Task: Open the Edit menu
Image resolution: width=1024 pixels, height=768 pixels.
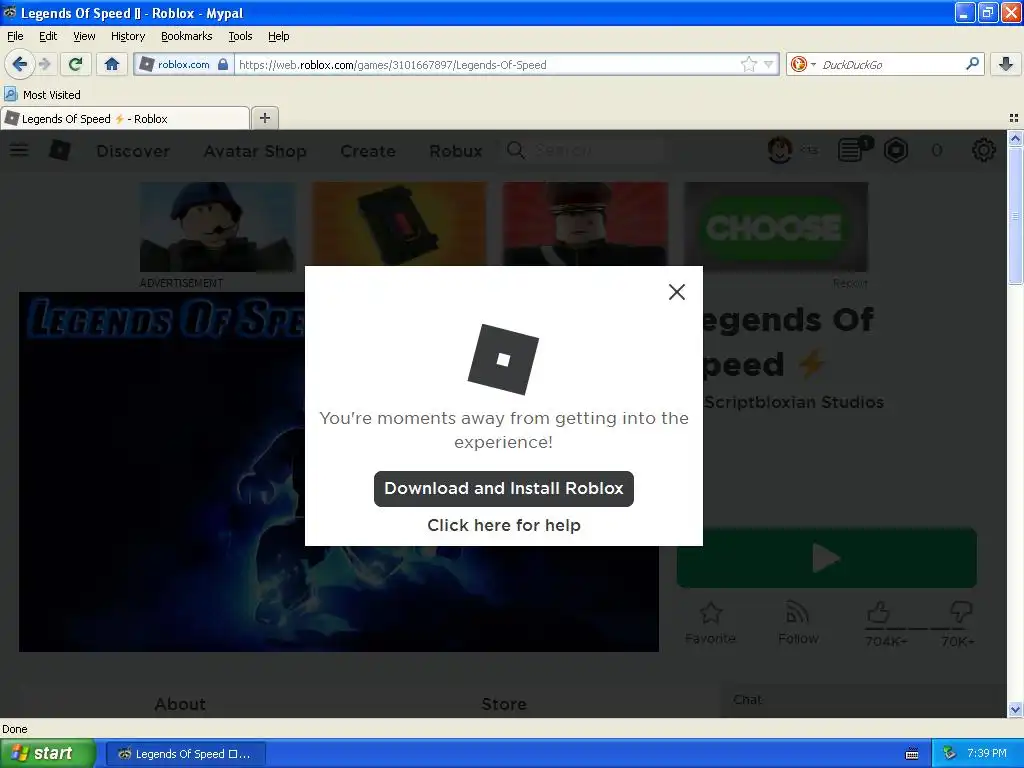Action: 48,36
